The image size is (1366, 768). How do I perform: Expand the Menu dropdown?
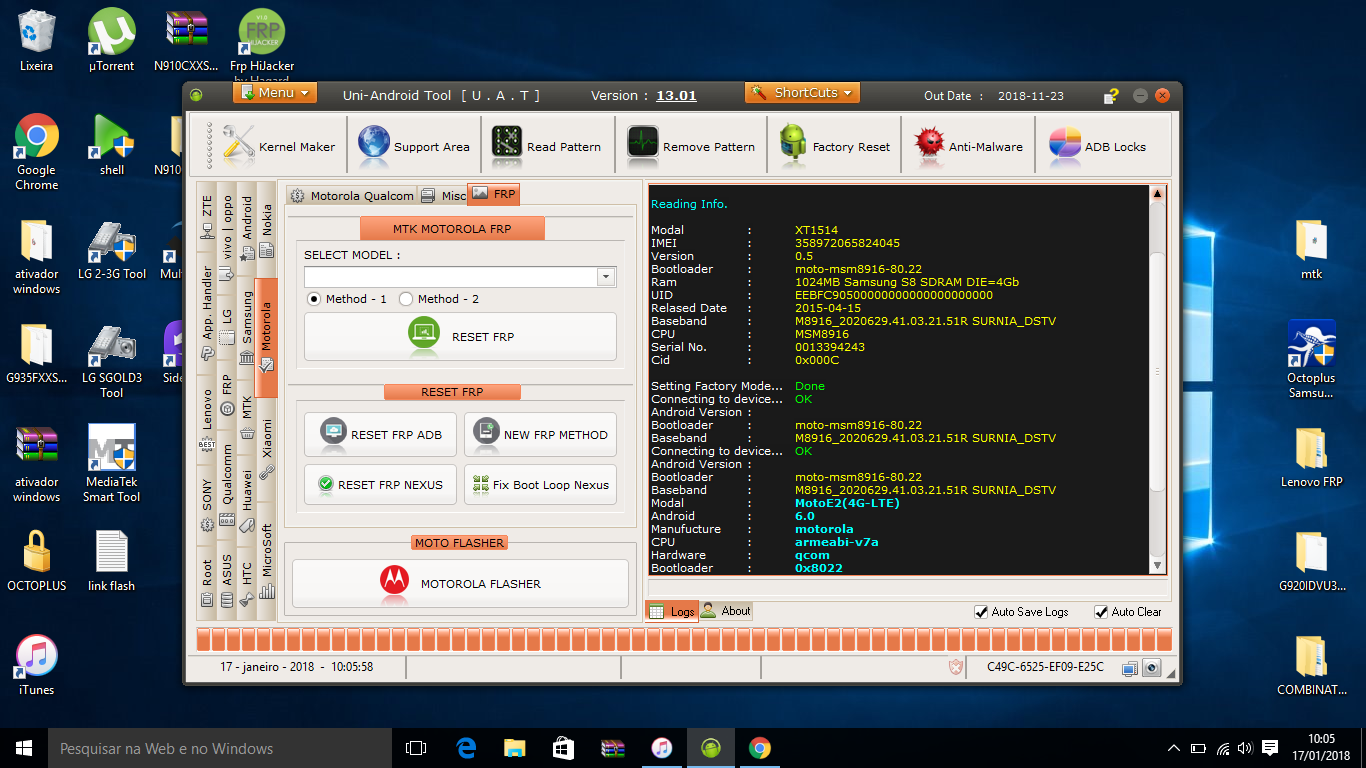pyautogui.click(x=274, y=93)
